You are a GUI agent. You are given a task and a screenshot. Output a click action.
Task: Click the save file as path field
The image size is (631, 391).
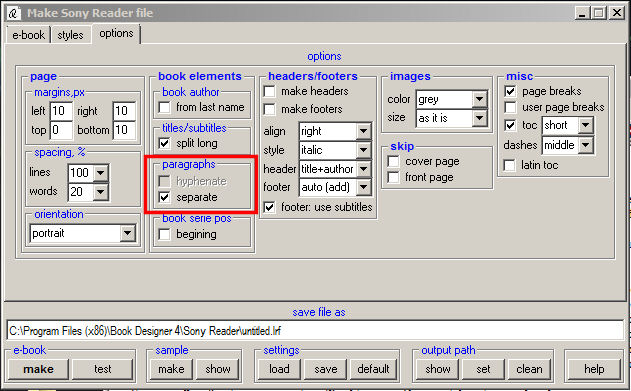click(315, 331)
